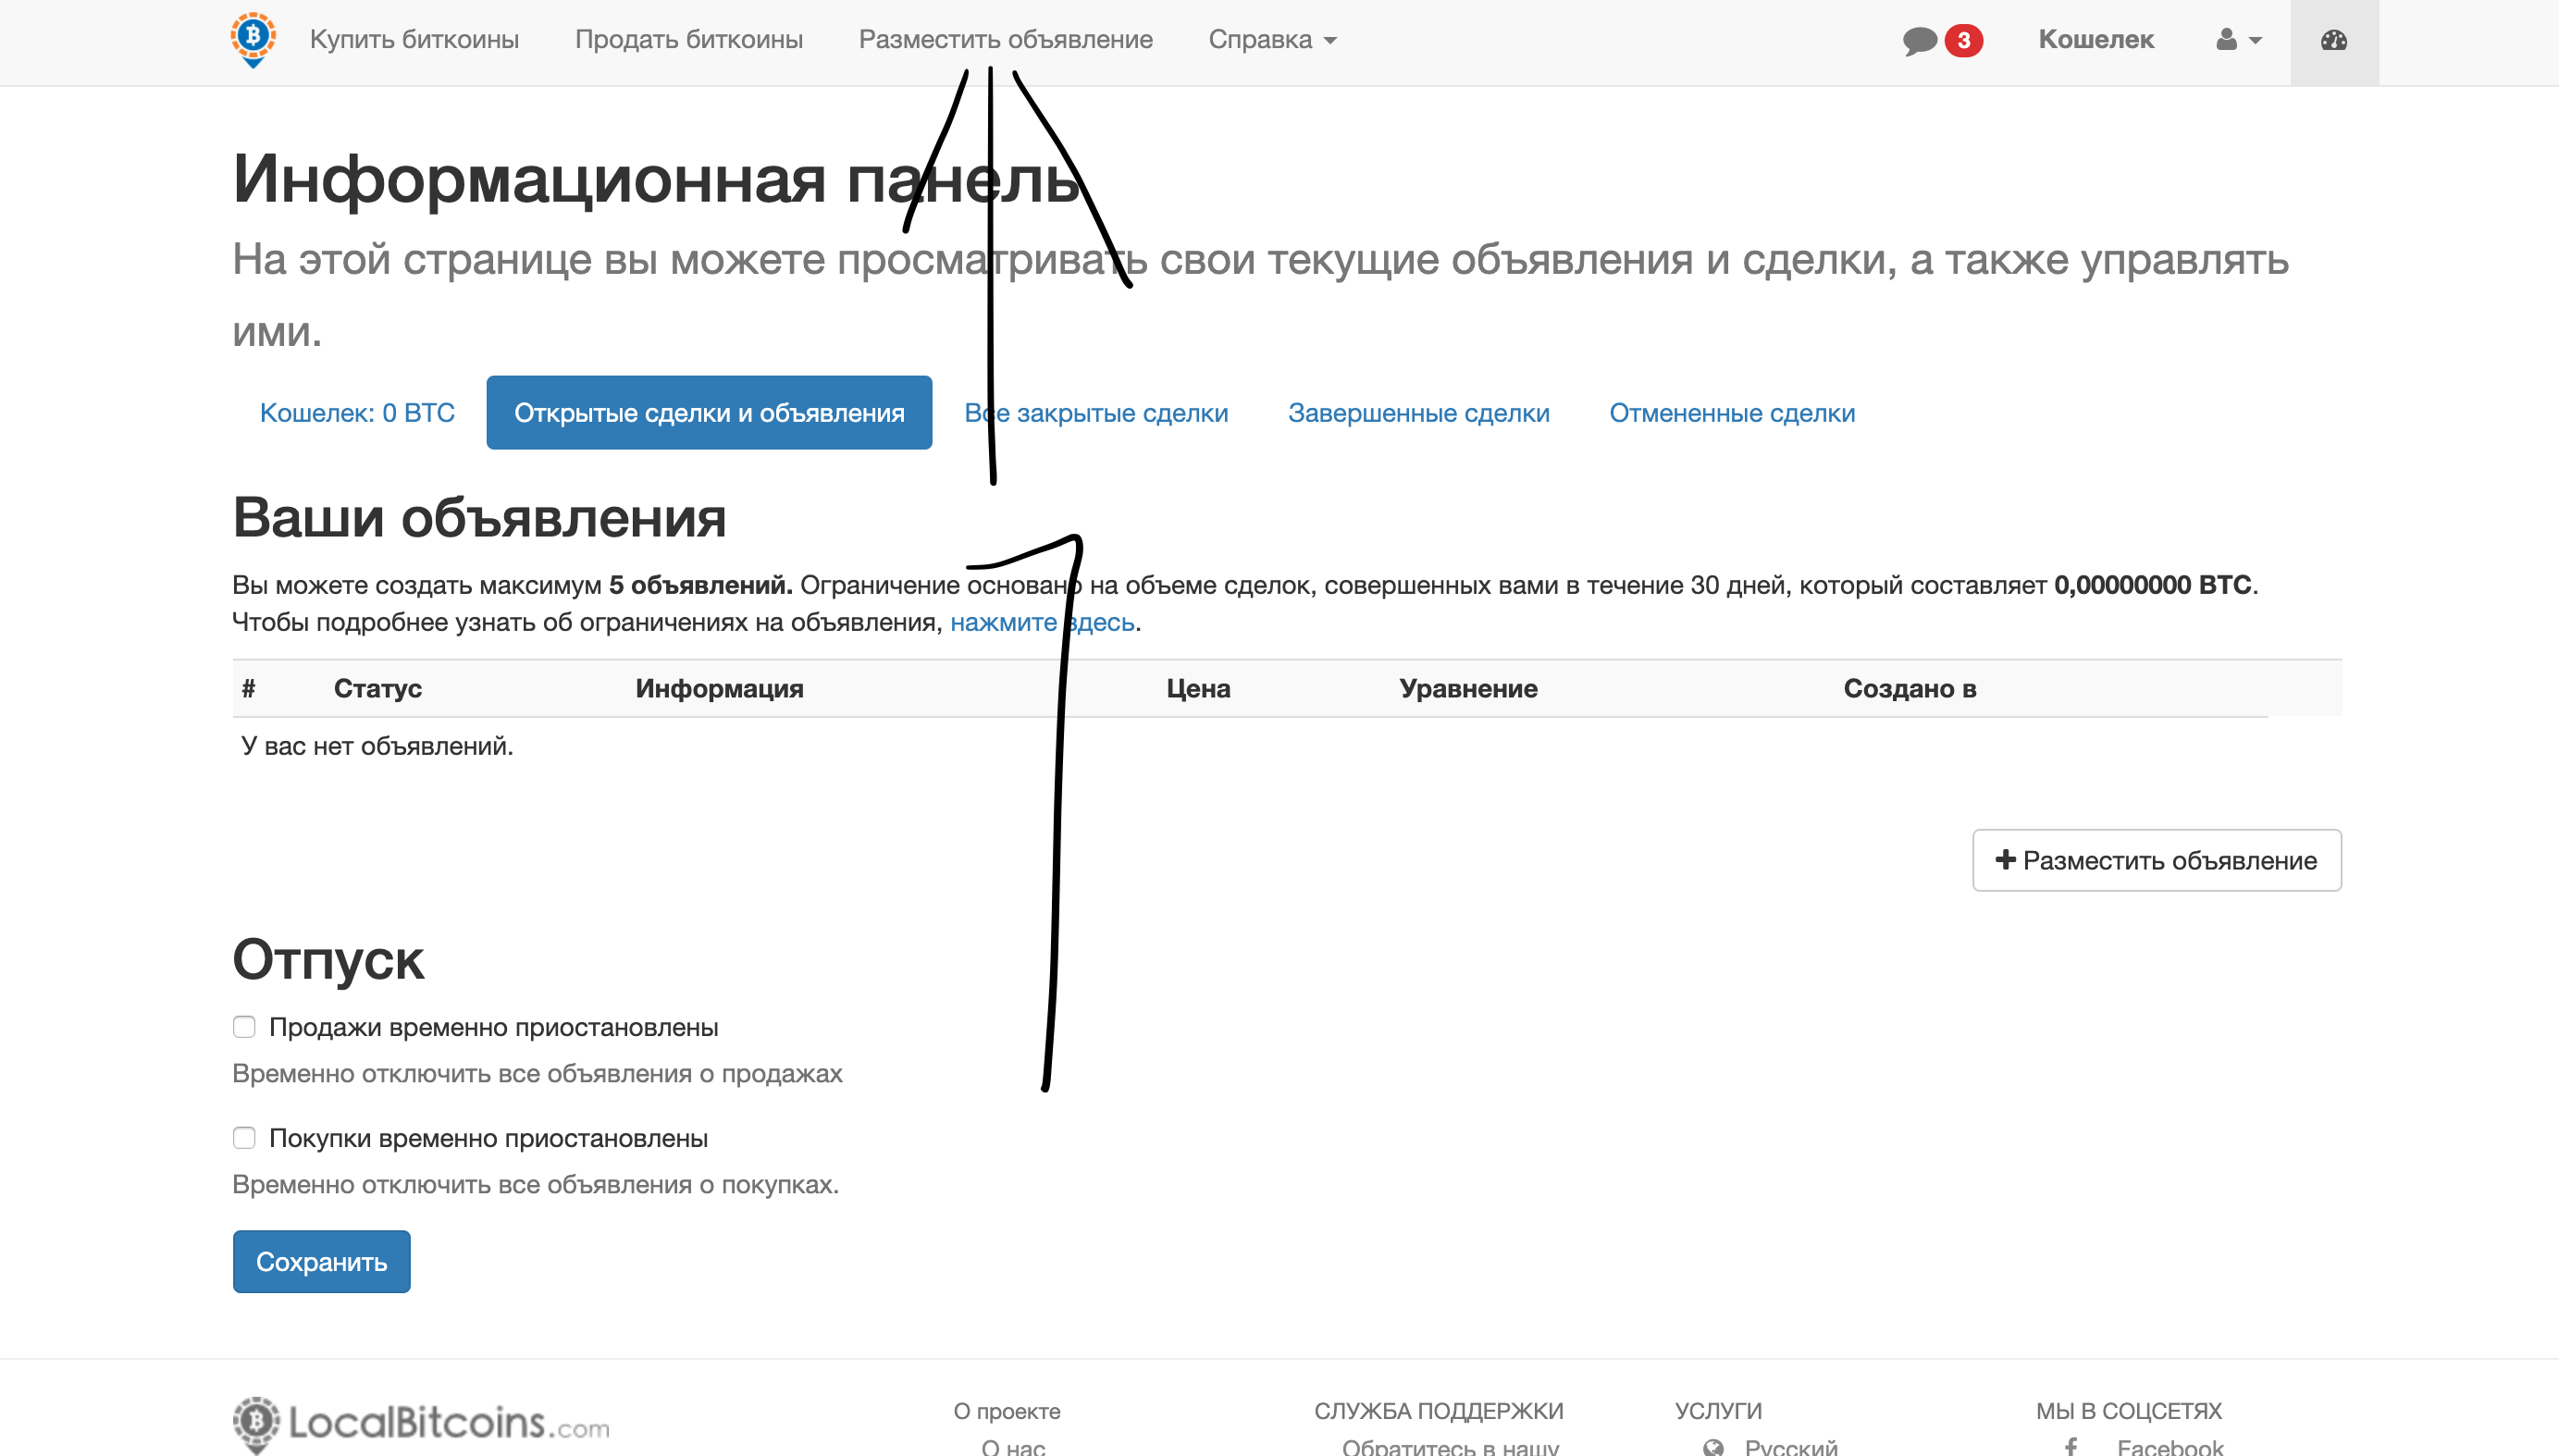
Task: Open Продать биткоины in navigation
Action: click(x=688, y=40)
